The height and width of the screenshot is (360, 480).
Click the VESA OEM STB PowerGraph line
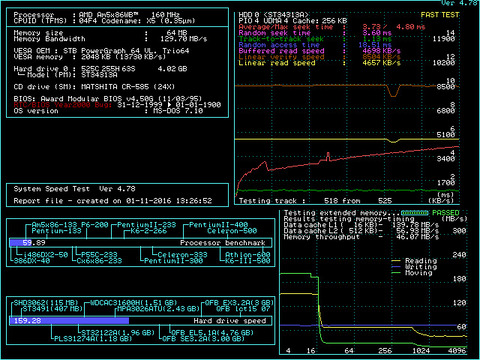101,51
